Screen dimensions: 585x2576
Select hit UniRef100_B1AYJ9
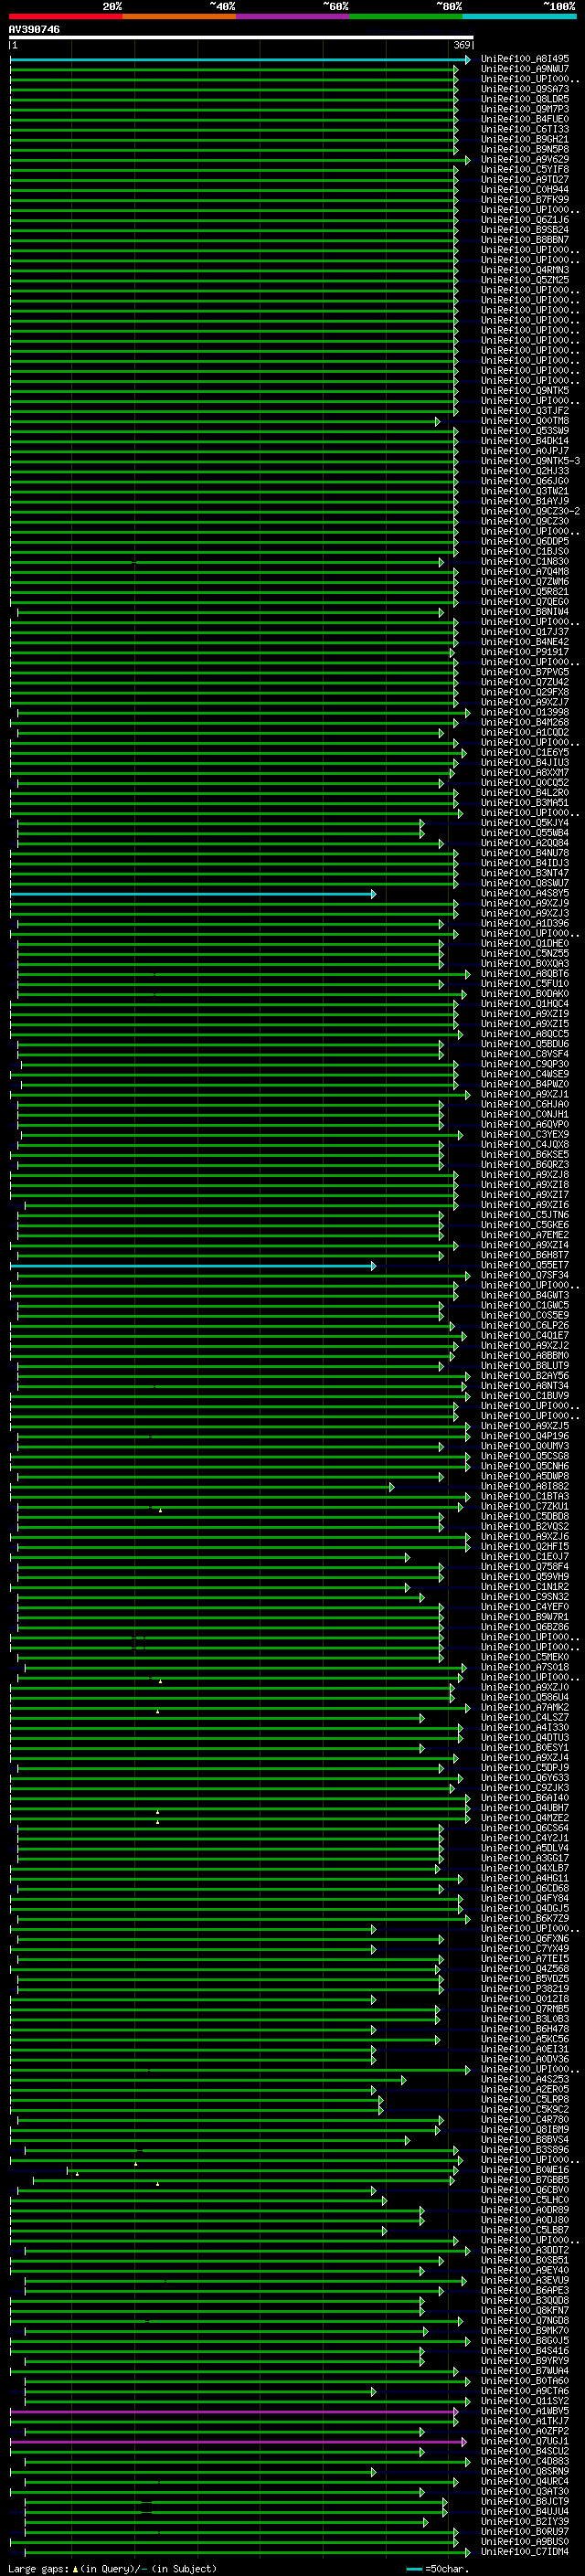(525, 501)
